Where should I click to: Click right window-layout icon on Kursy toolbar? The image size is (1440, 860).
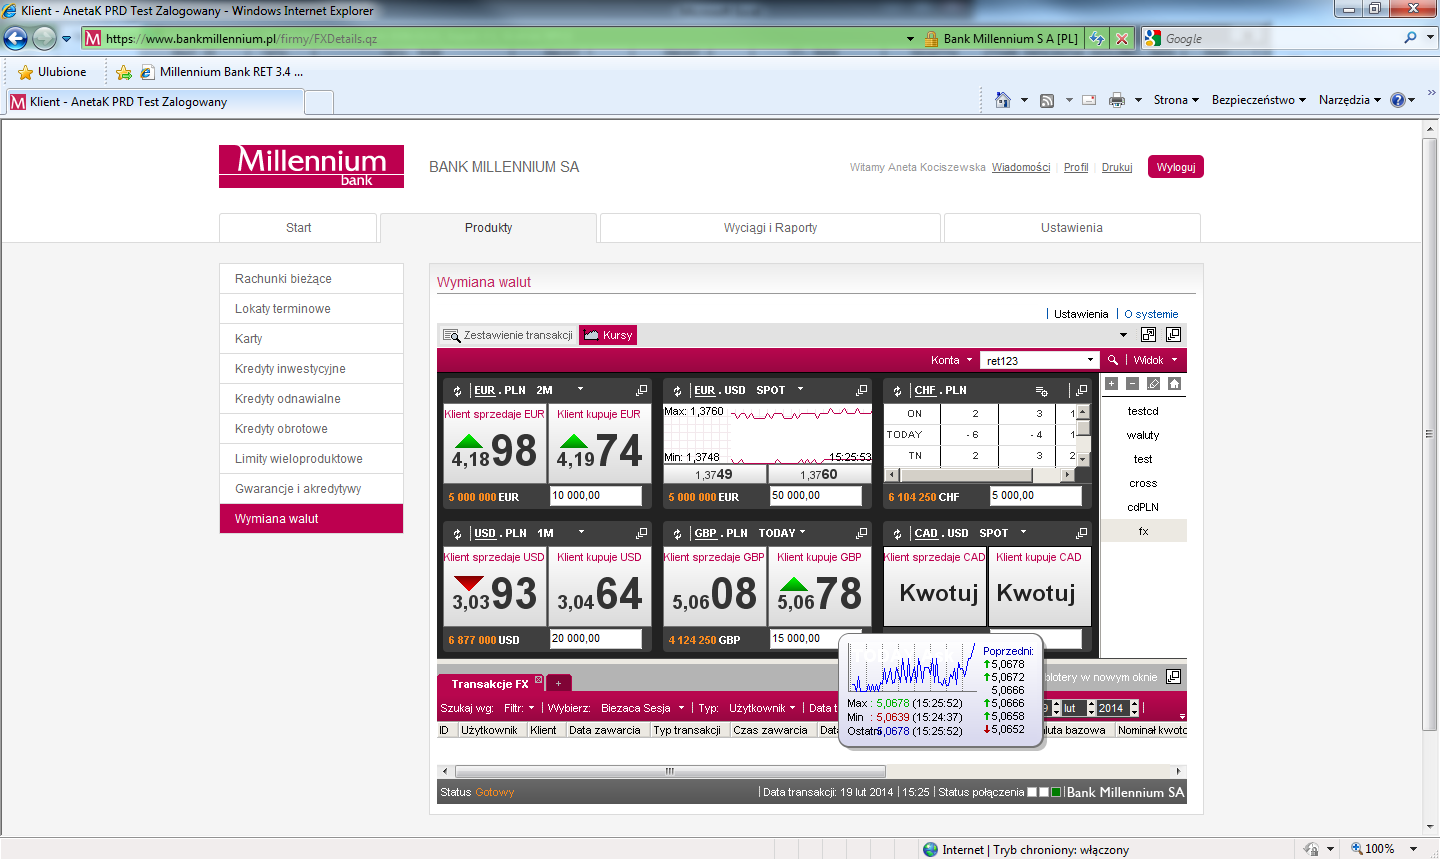(1173, 335)
